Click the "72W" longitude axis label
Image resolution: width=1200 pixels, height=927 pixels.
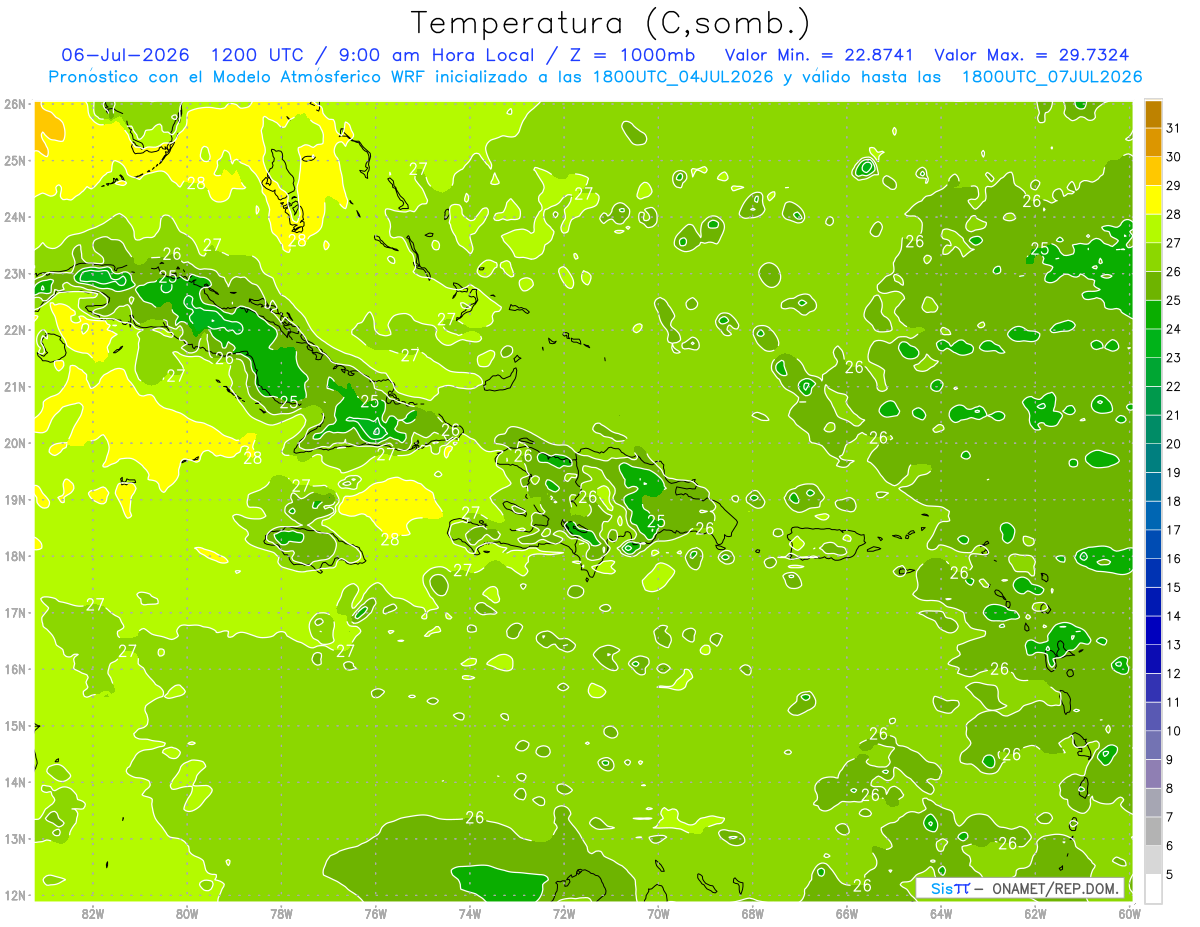point(564,913)
